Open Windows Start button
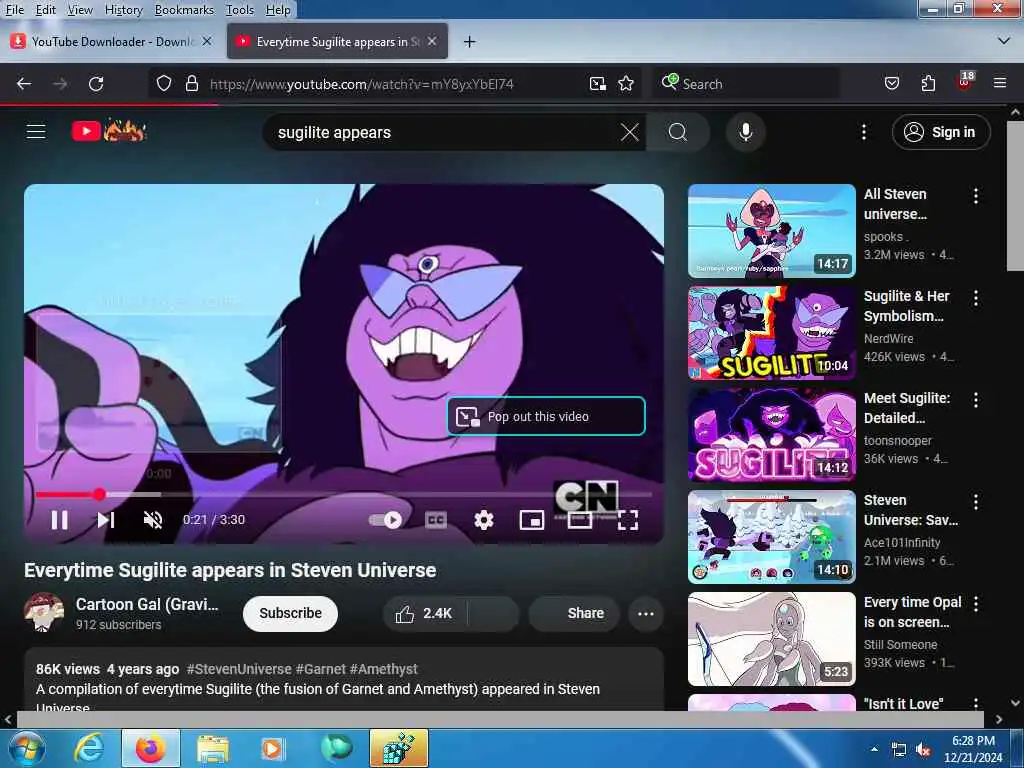The height and width of the screenshot is (768, 1024). tap(27, 748)
